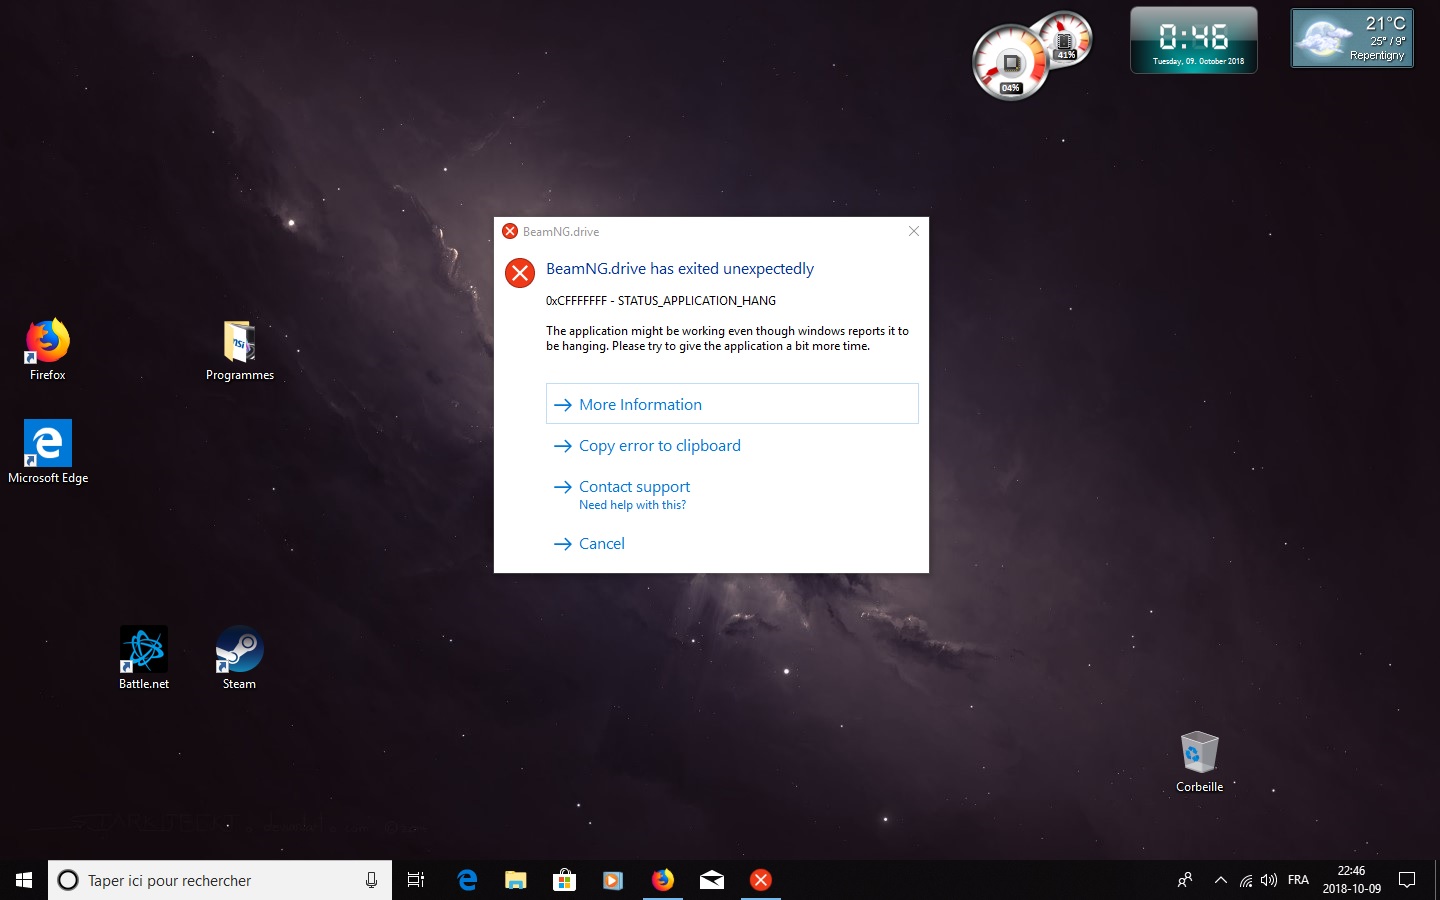Launch Steam from desktop icon
Screen dimensions: 1440x900
[239, 658]
